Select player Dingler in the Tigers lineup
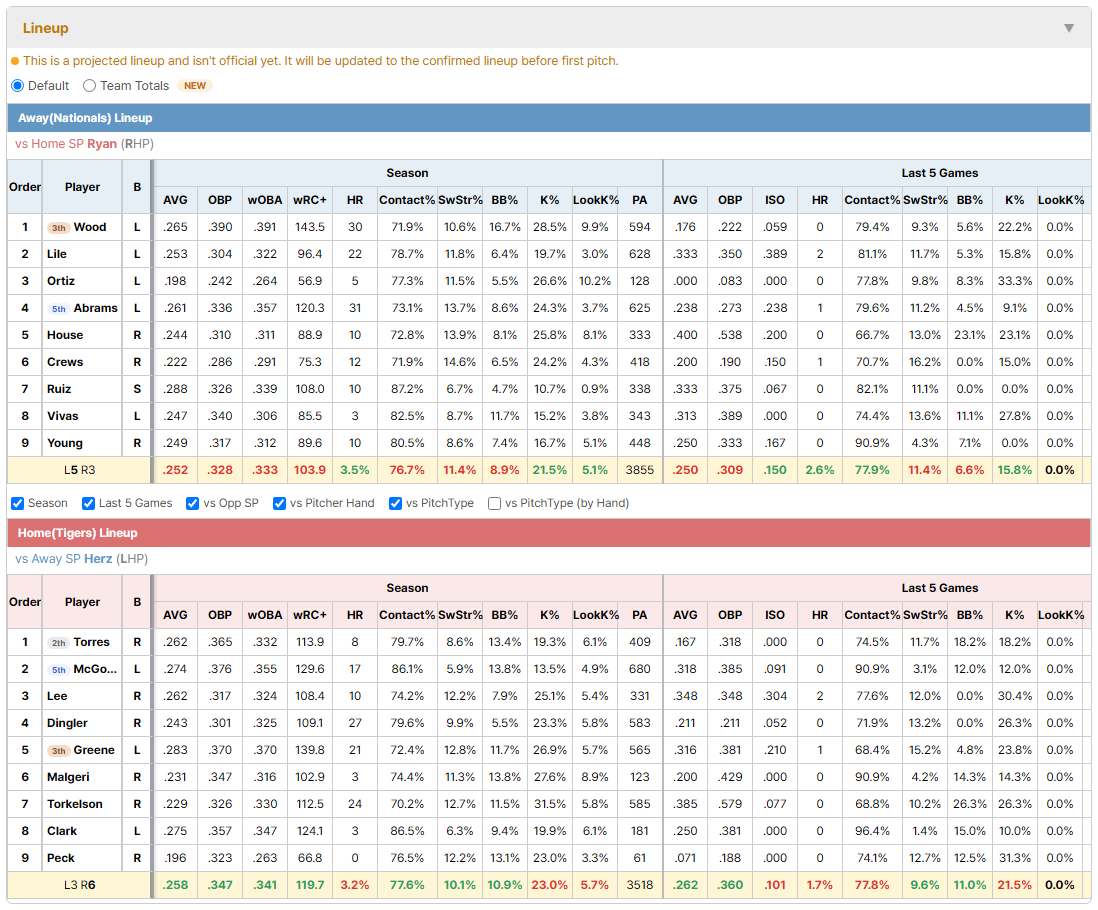The image size is (1098, 910). point(67,723)
